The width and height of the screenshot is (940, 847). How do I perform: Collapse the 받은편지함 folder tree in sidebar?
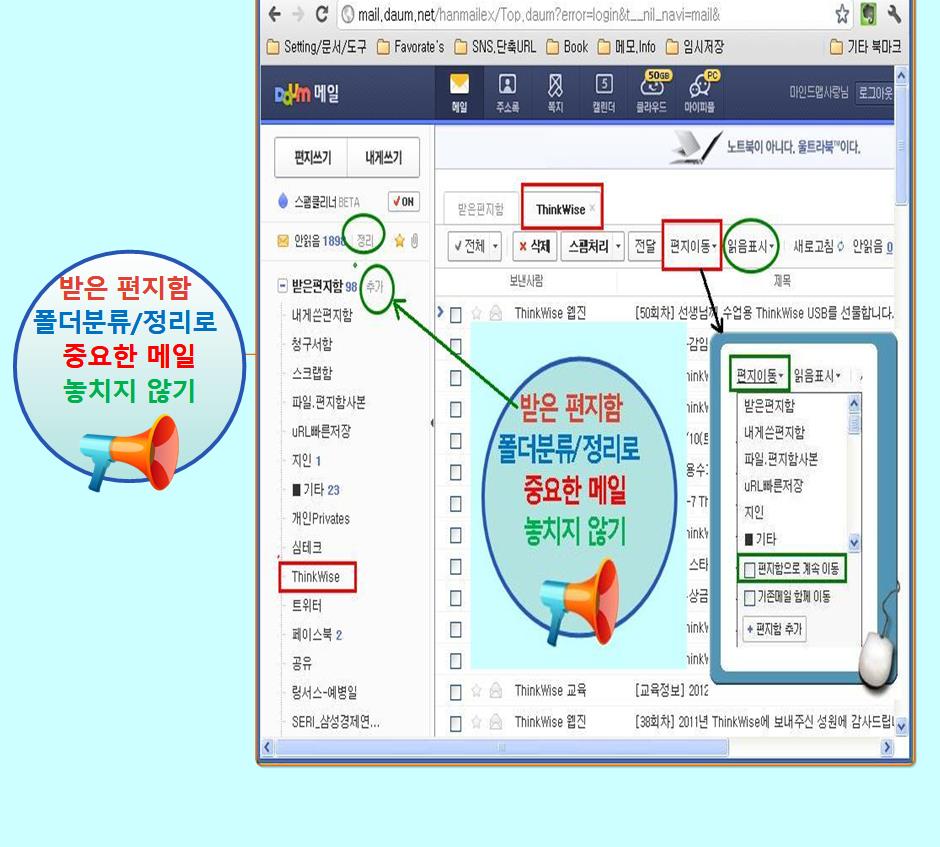pyautogui.click(x=282, y=287)
